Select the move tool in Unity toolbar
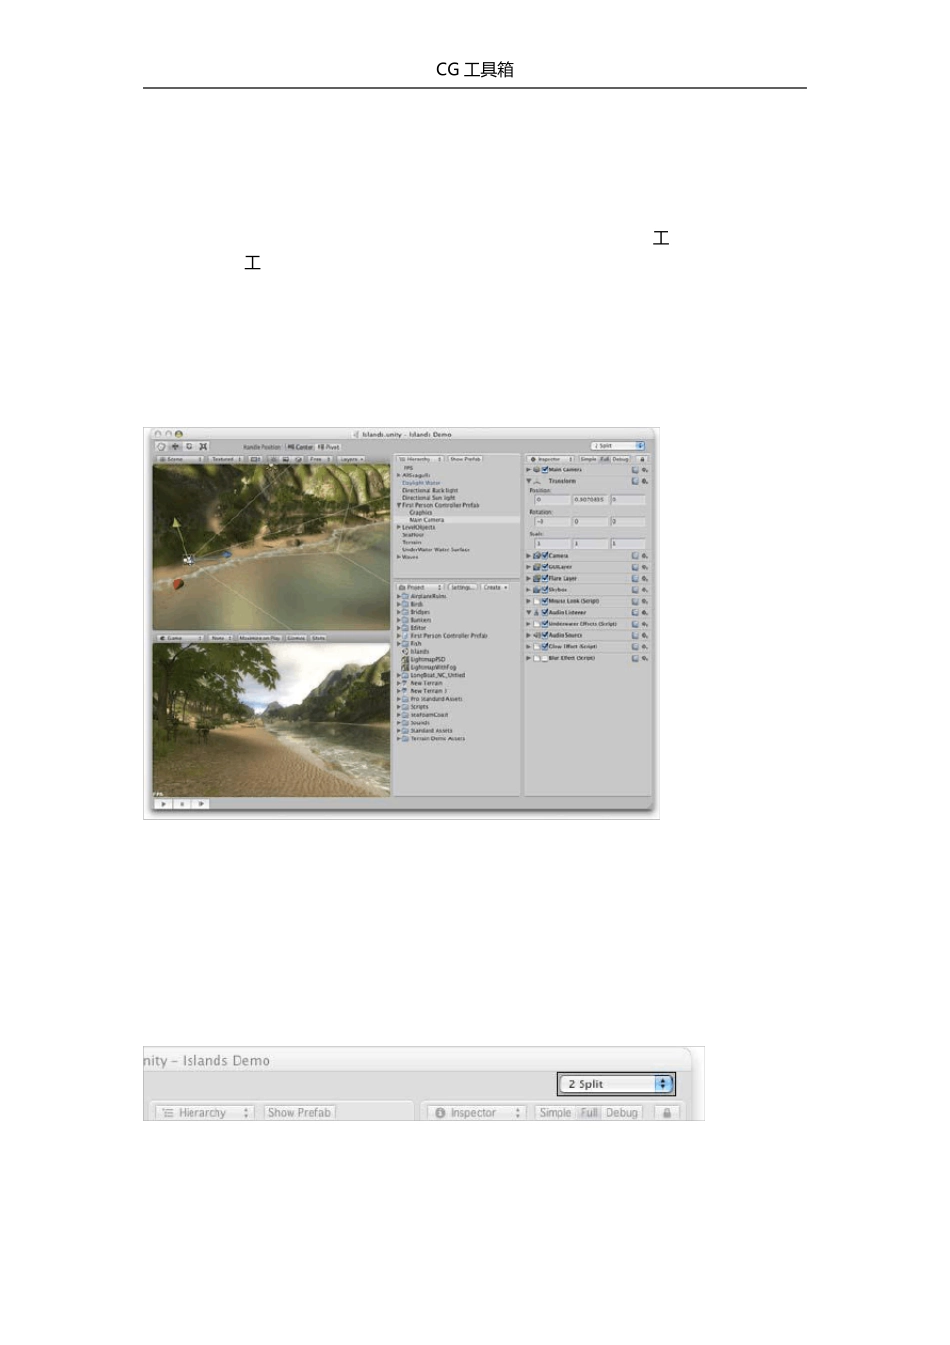The image size is (950, 1345). (x=175, y=447)
